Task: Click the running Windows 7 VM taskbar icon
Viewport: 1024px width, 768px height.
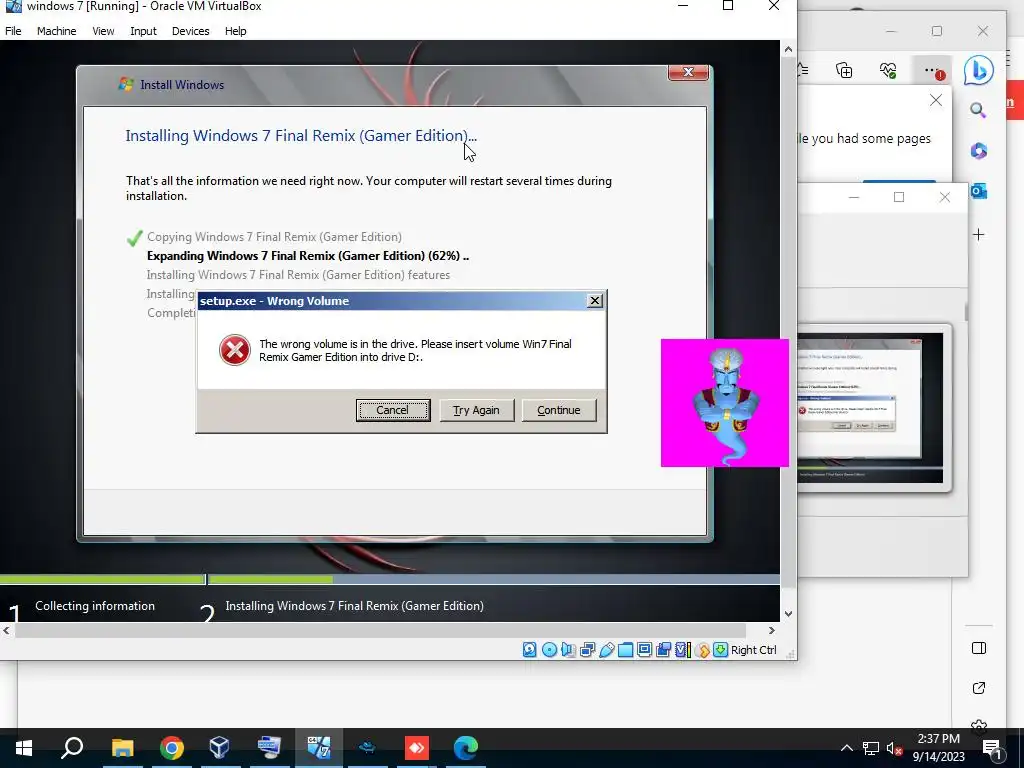Action: [x=319, y=748]
